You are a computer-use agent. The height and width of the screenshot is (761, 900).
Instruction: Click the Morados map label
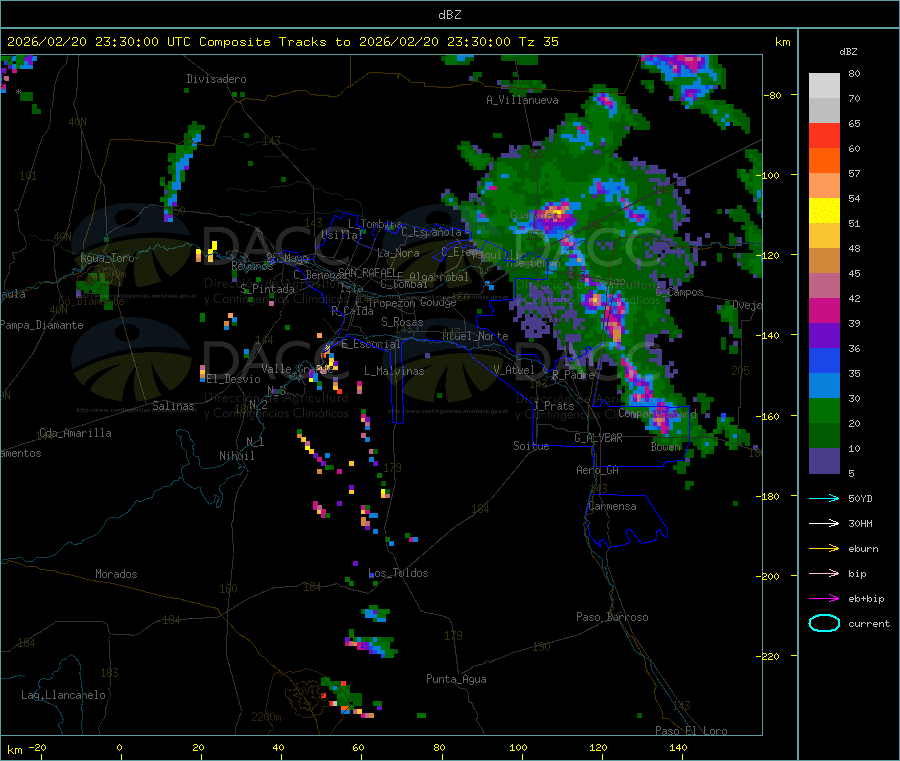click(117, 574)
